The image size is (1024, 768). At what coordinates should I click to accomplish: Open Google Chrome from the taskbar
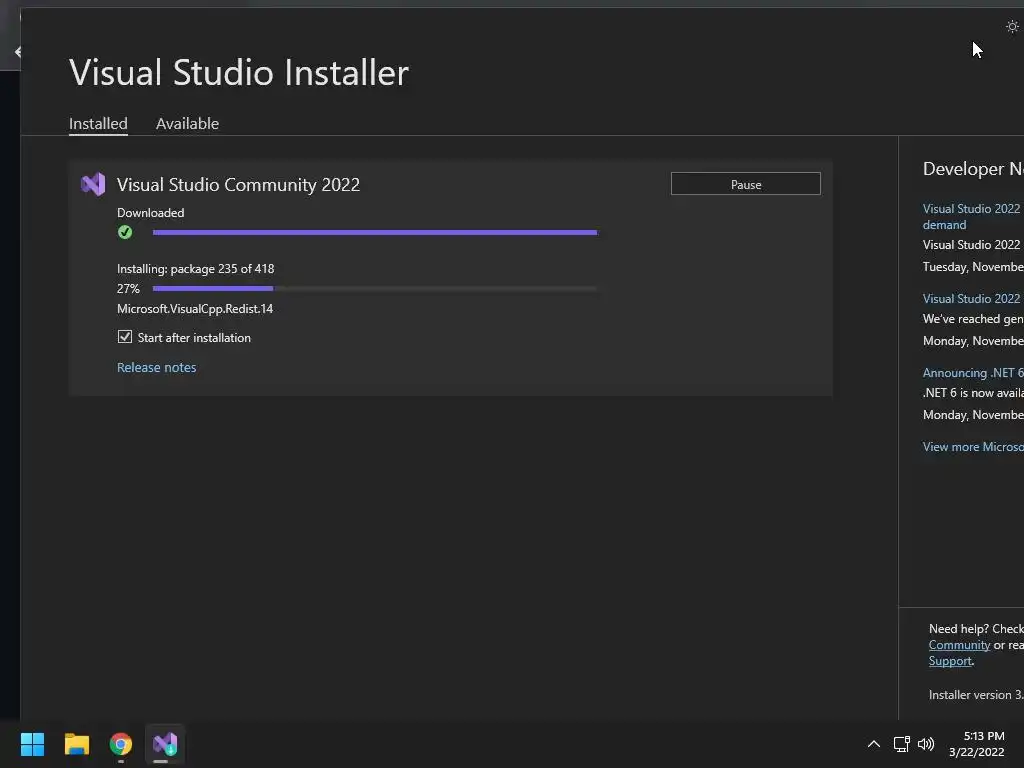point(121,744)
